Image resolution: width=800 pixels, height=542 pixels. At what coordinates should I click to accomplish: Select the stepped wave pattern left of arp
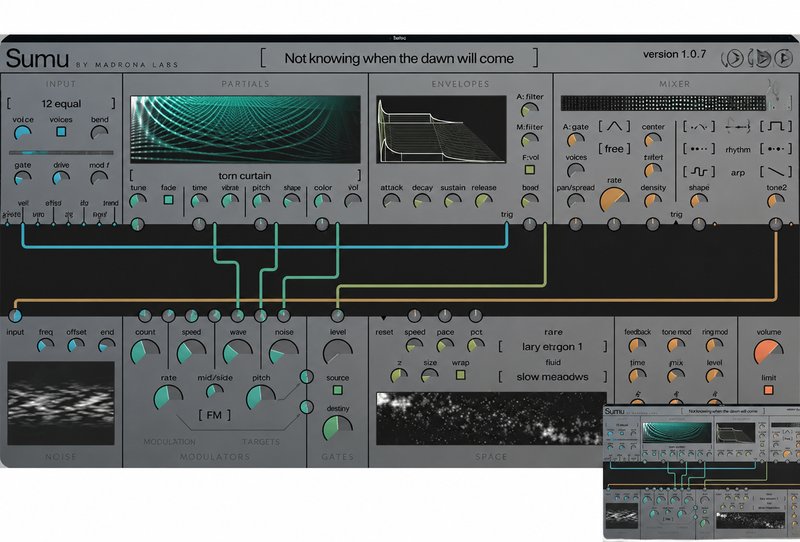(x=699, y=171)
